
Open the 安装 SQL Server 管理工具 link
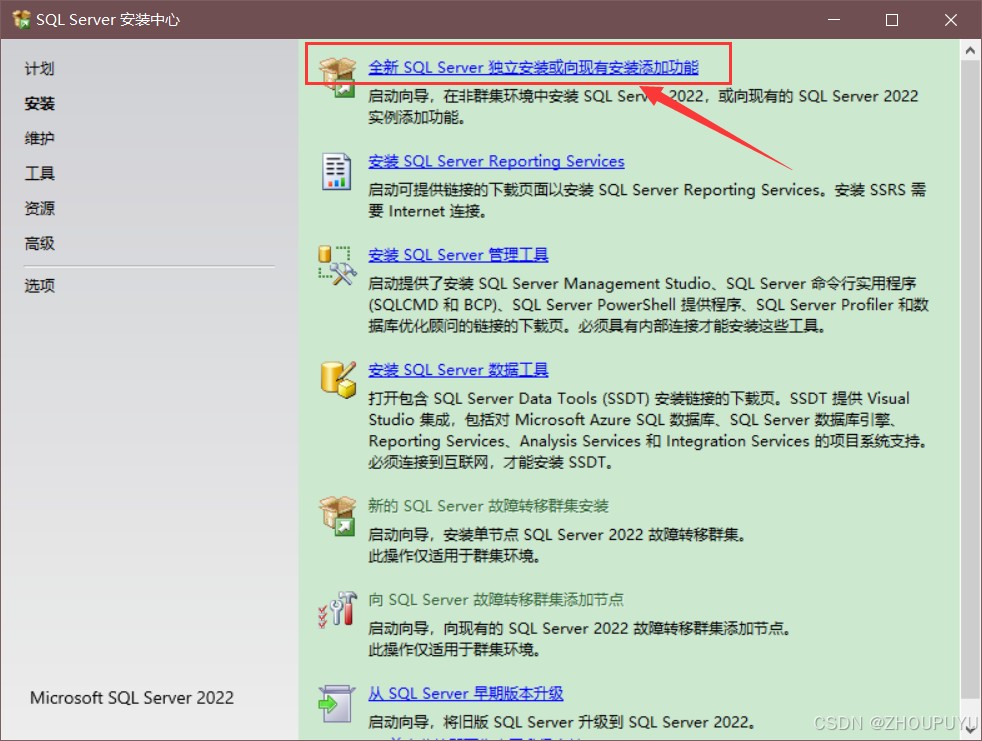click(x=458, y=255)
